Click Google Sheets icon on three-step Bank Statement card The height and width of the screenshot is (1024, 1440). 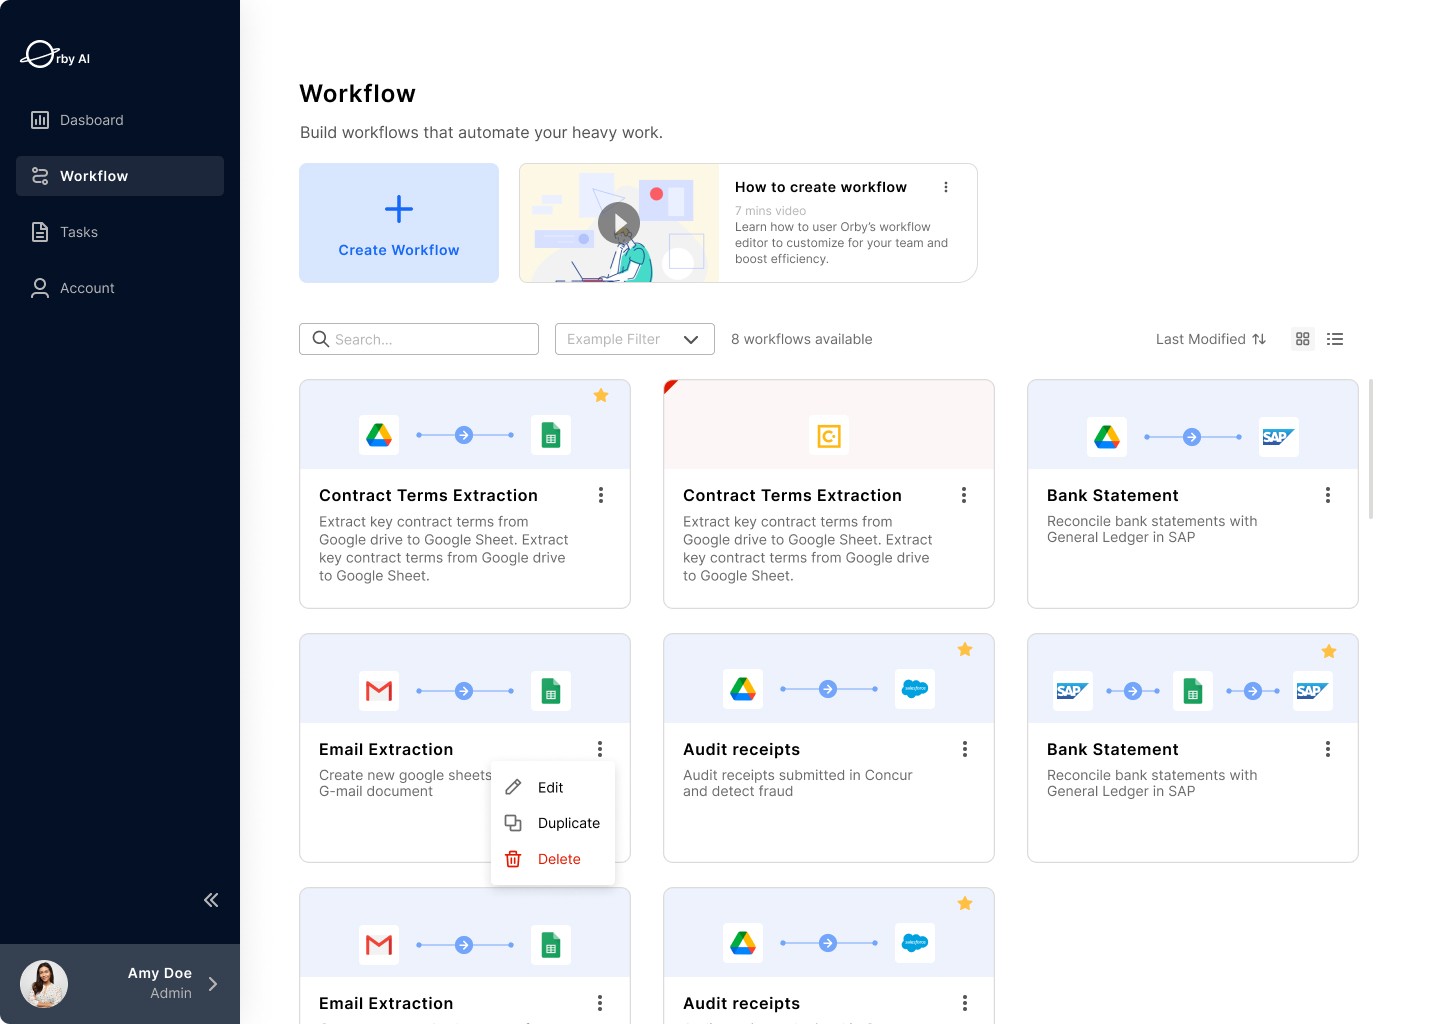1193,691
